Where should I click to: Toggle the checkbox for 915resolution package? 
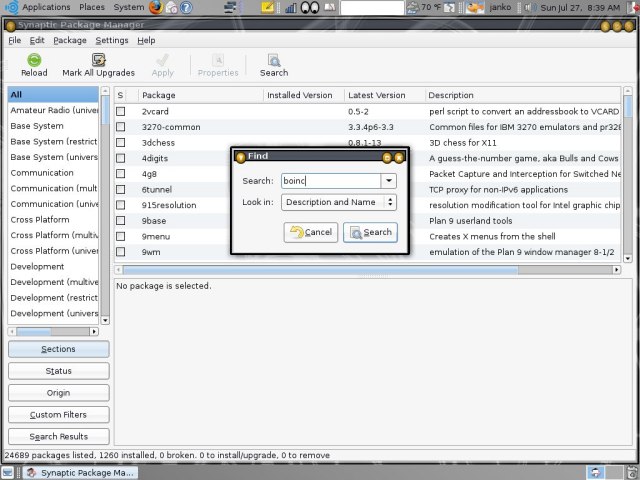120,205
